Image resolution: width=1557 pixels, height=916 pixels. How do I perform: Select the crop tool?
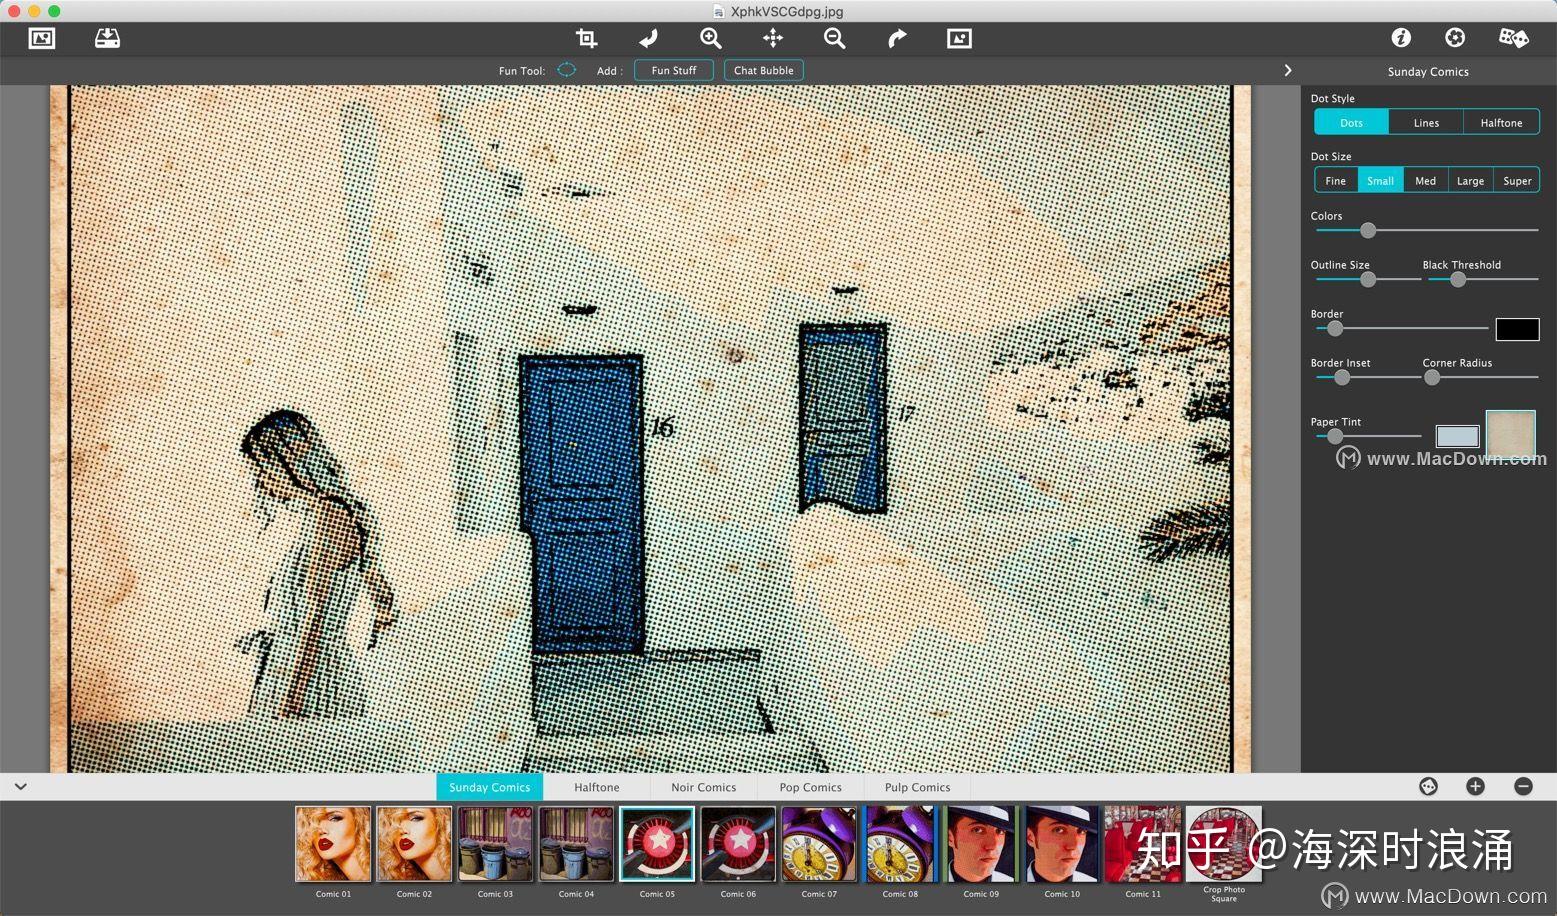click(x=586, y=38)
